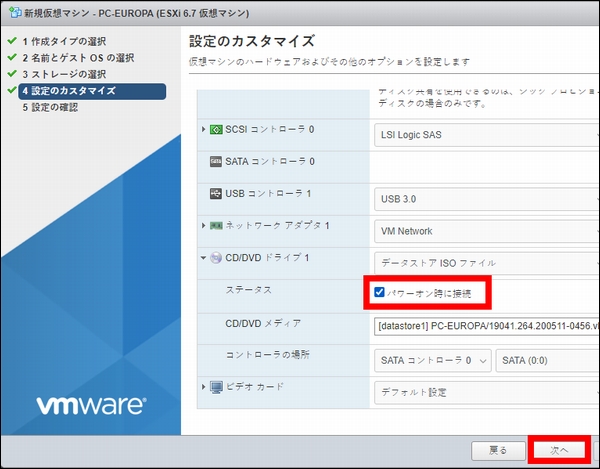Open USB 3.0 version dropdown
This screenshot has height=469, width=600.
[x=487, y=199]
